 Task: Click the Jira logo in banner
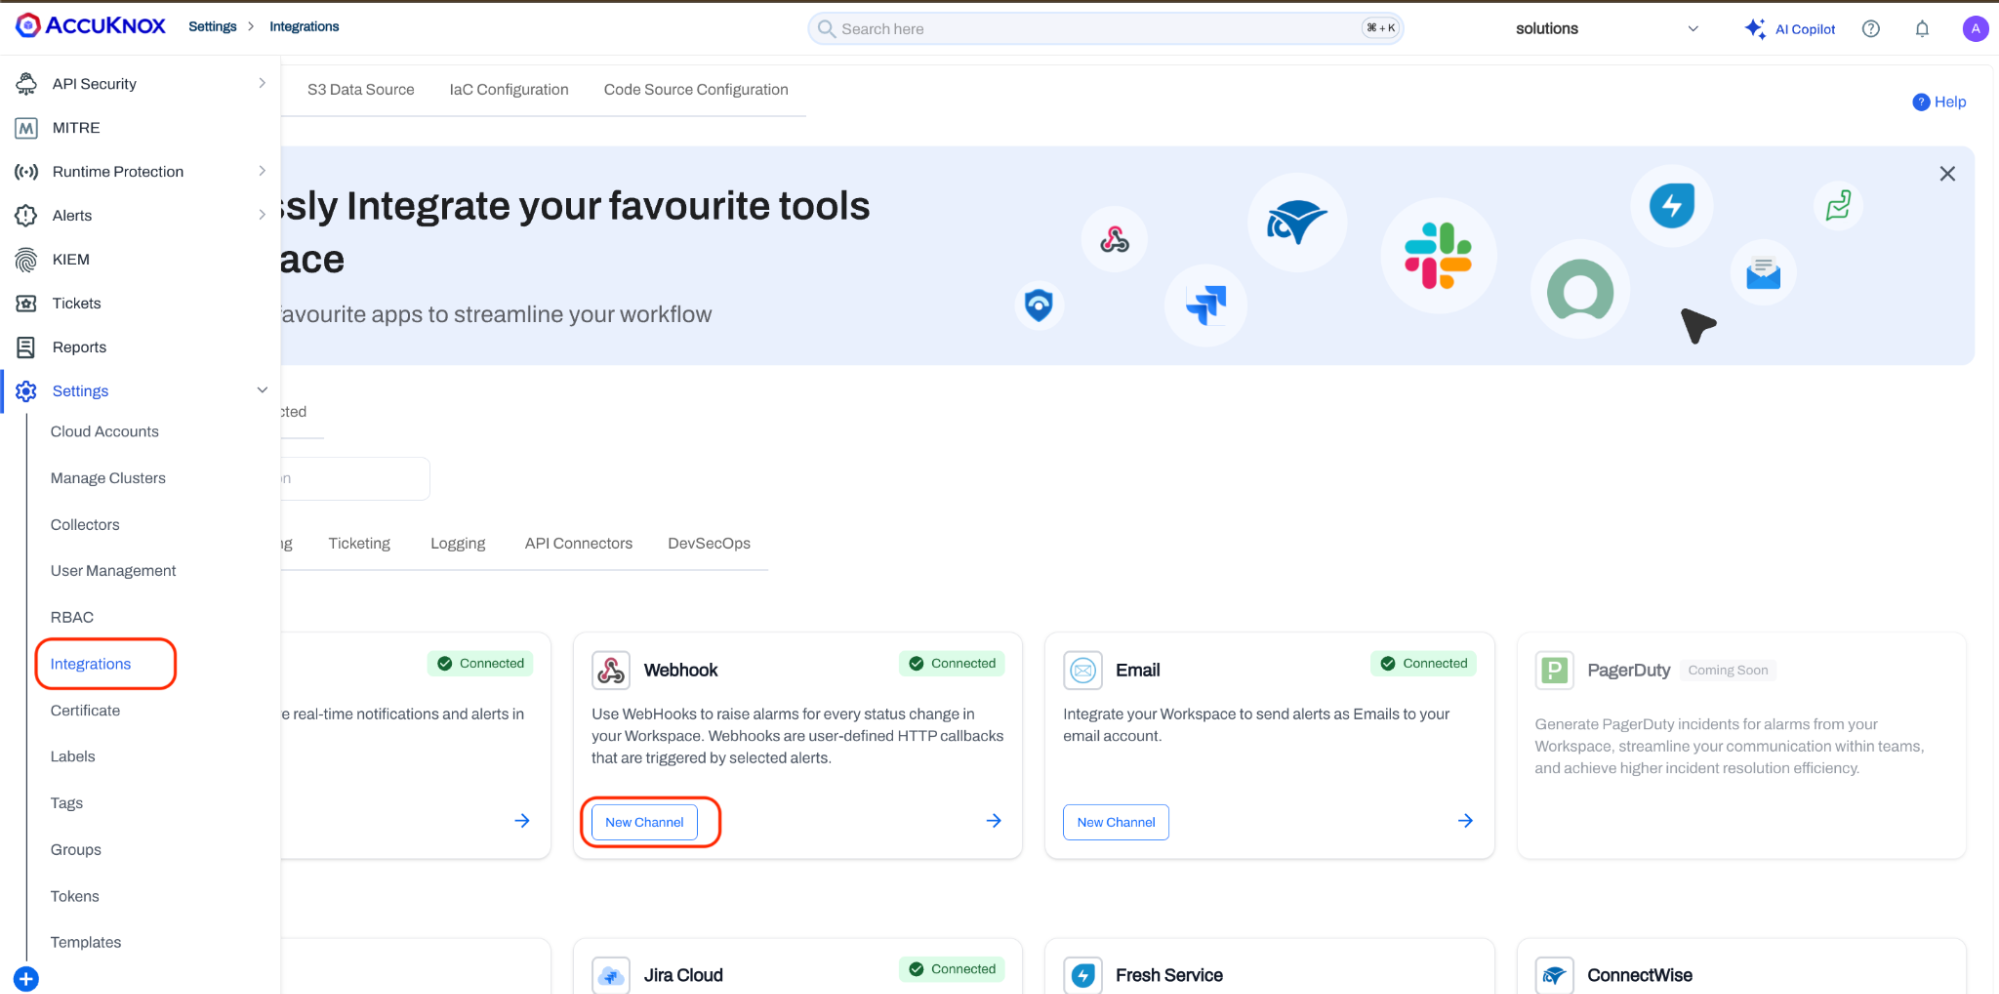click(1206, 304)
